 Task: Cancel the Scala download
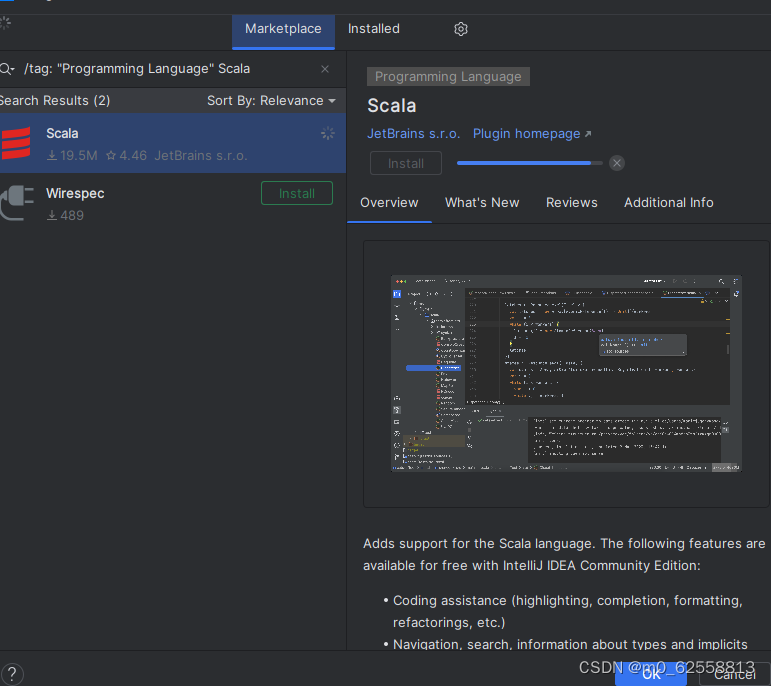click(x=617, y=163)
